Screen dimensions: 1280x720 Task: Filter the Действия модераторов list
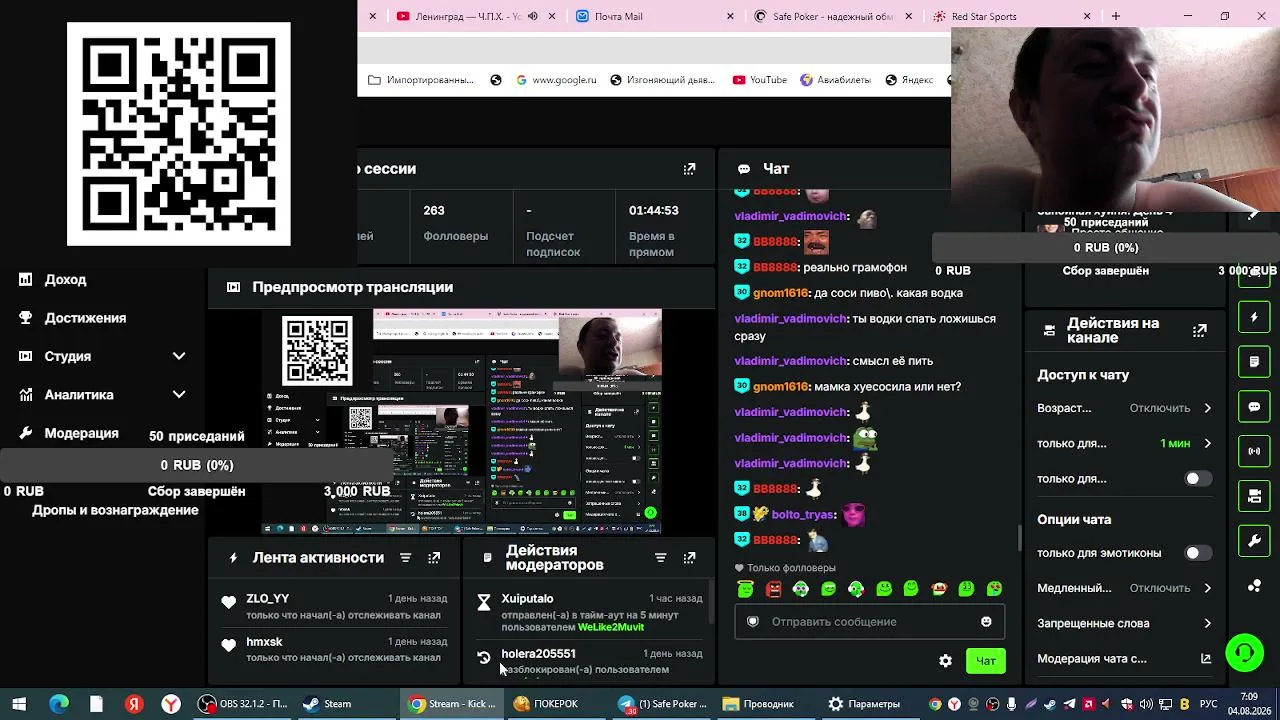coord(660,558)
